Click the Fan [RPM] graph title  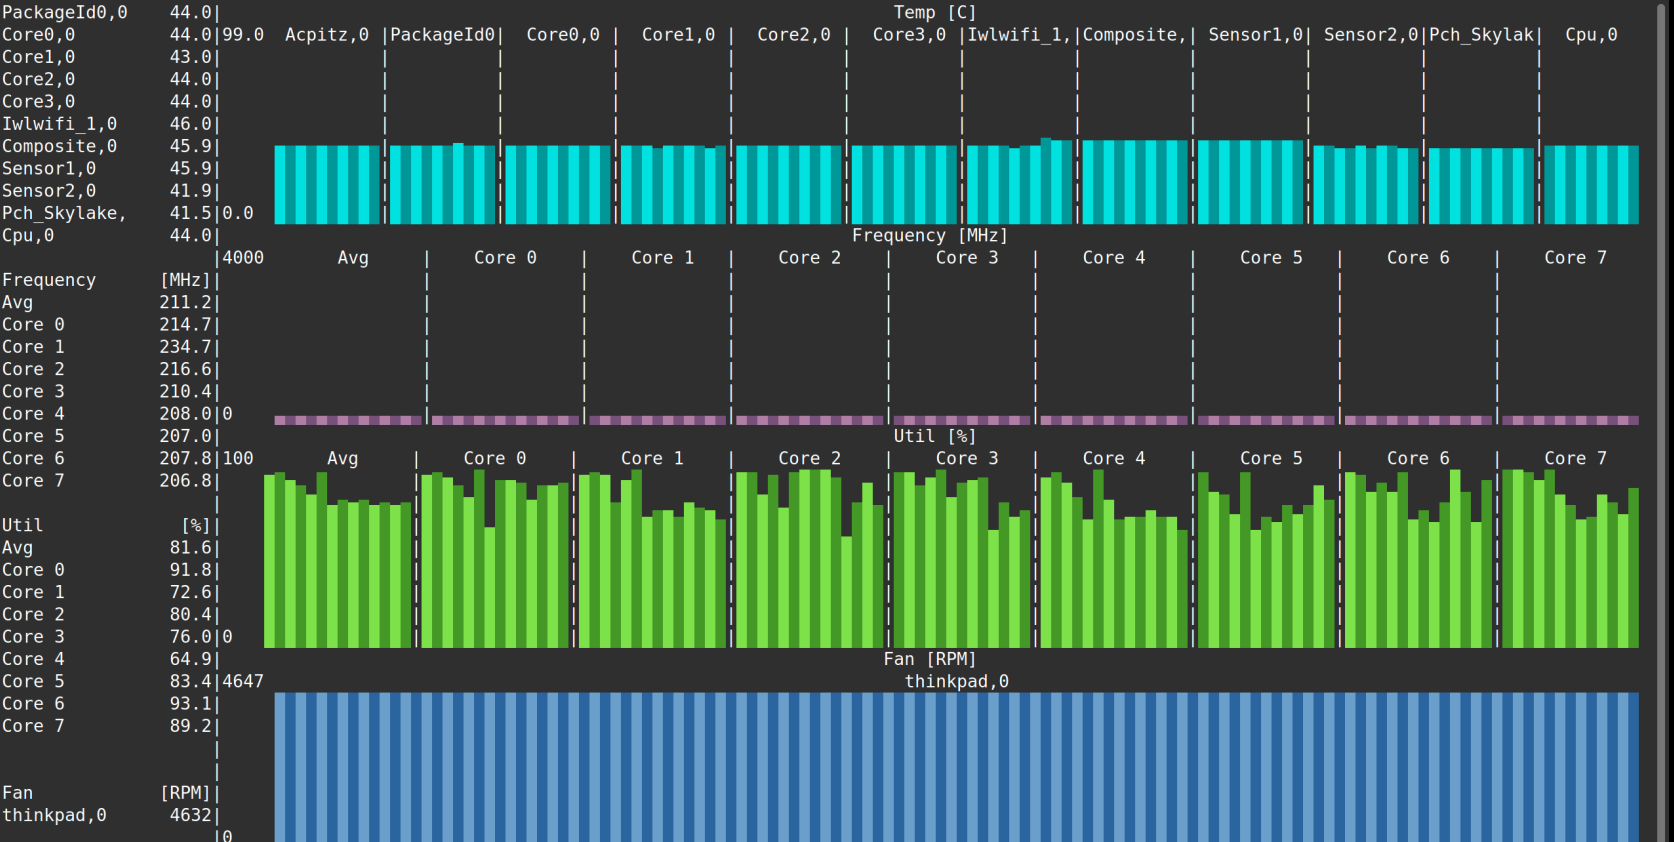point(929,659)
